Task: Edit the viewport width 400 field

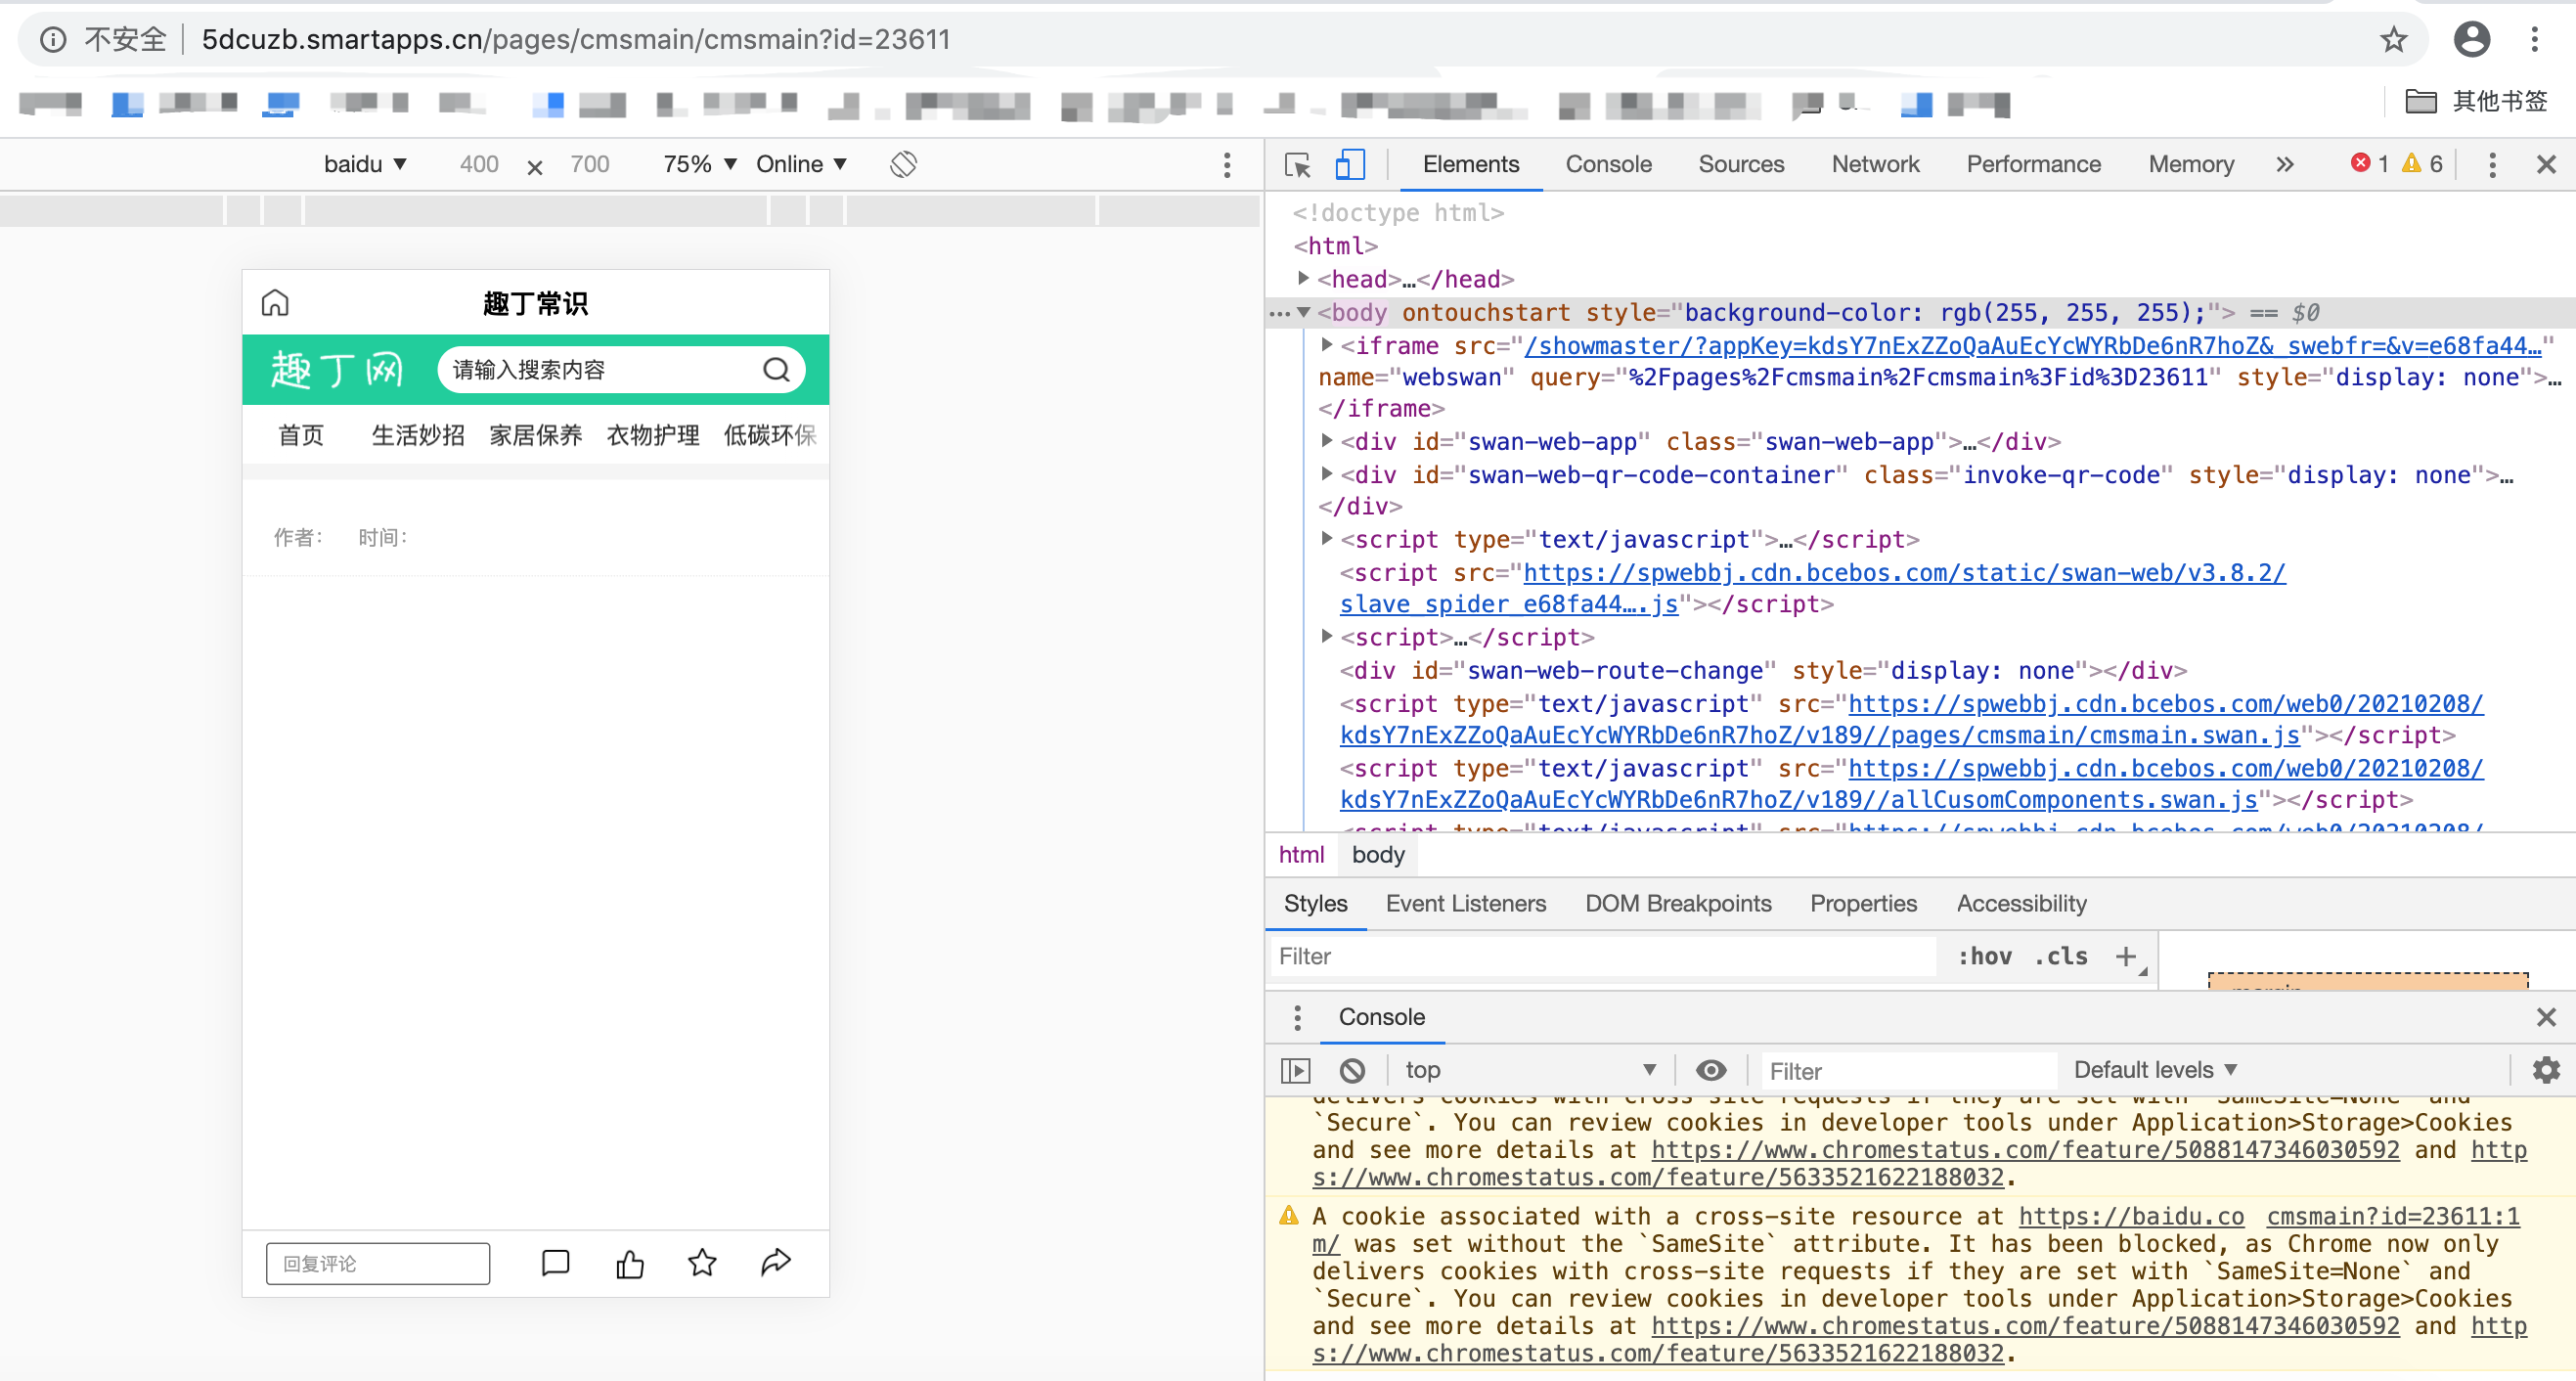Action: [479, 164]
